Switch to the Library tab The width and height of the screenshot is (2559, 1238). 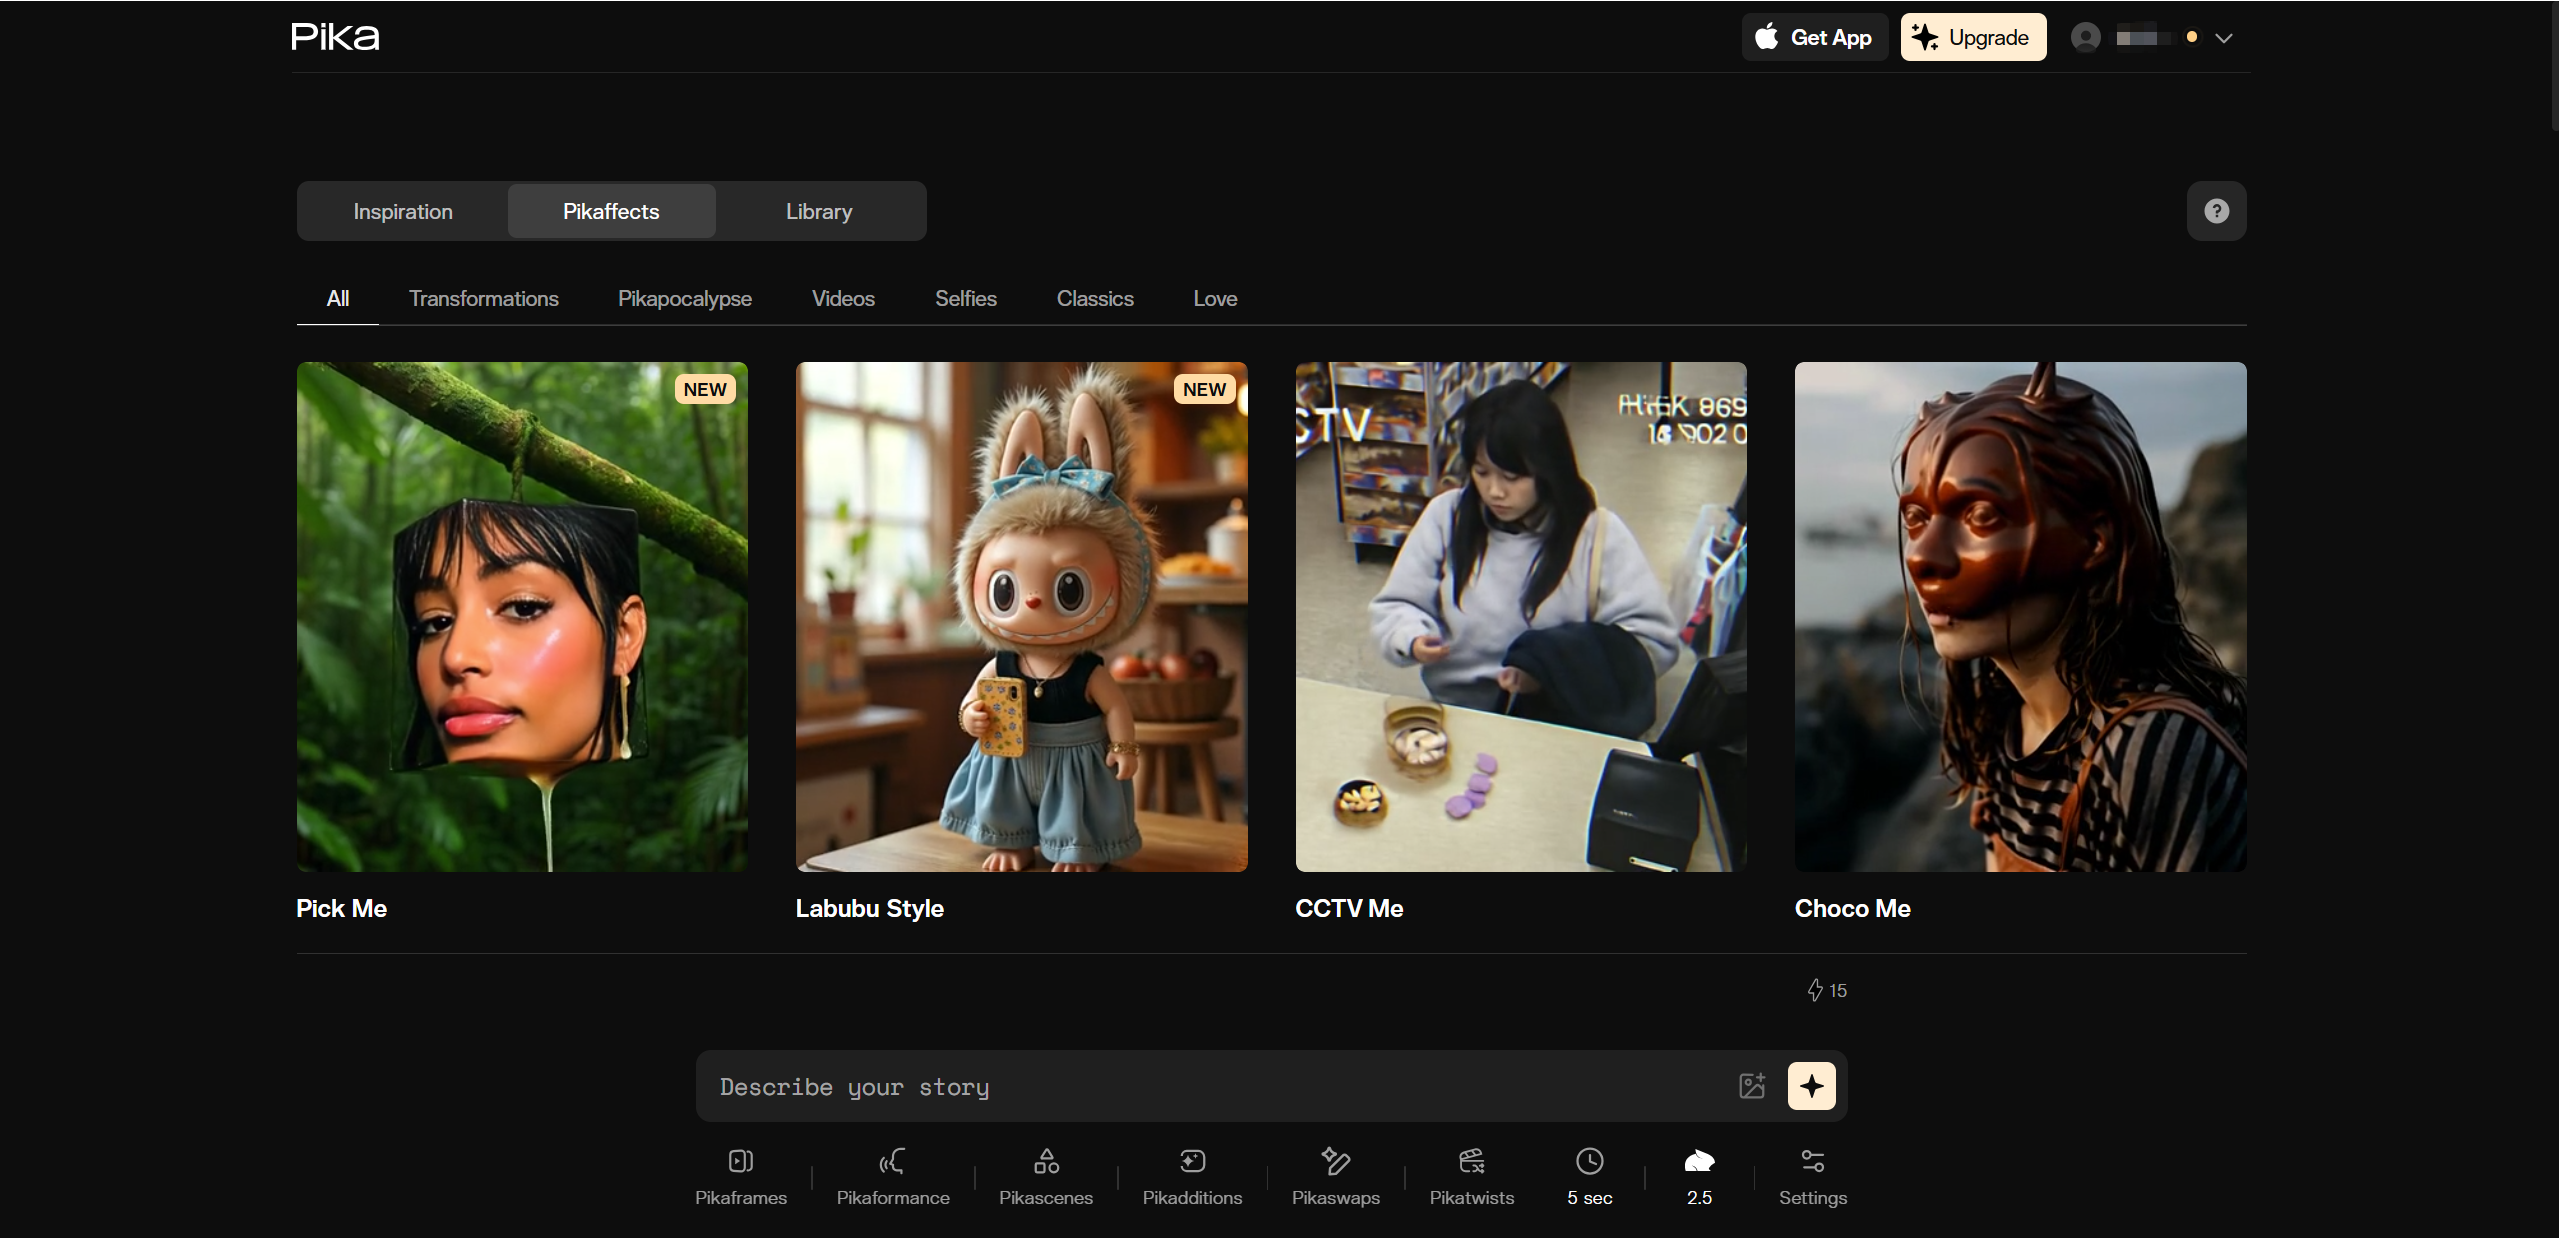819,211
